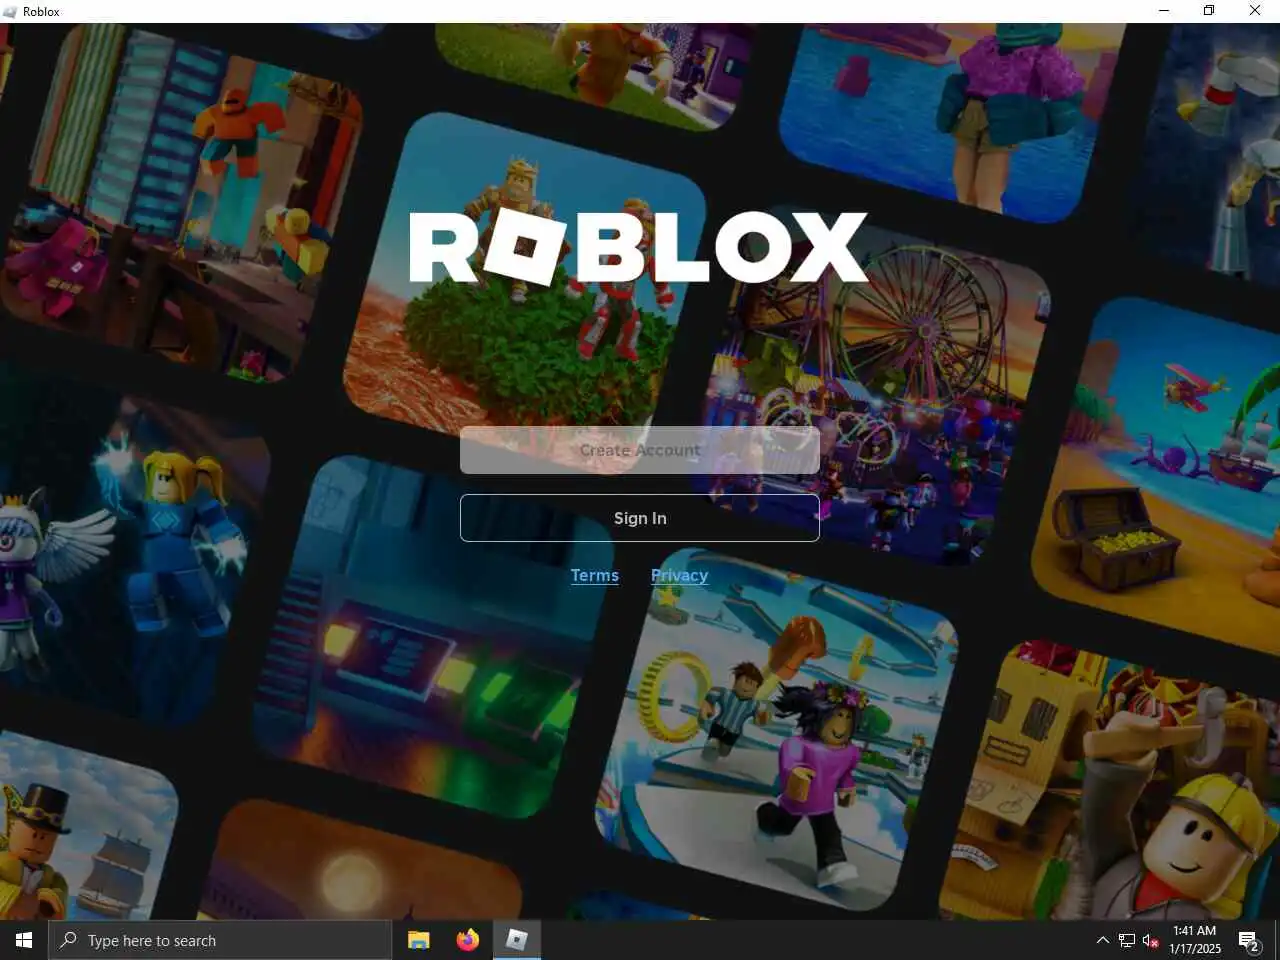
Task: Click the Create Account button
Action: tap(640, 450)
